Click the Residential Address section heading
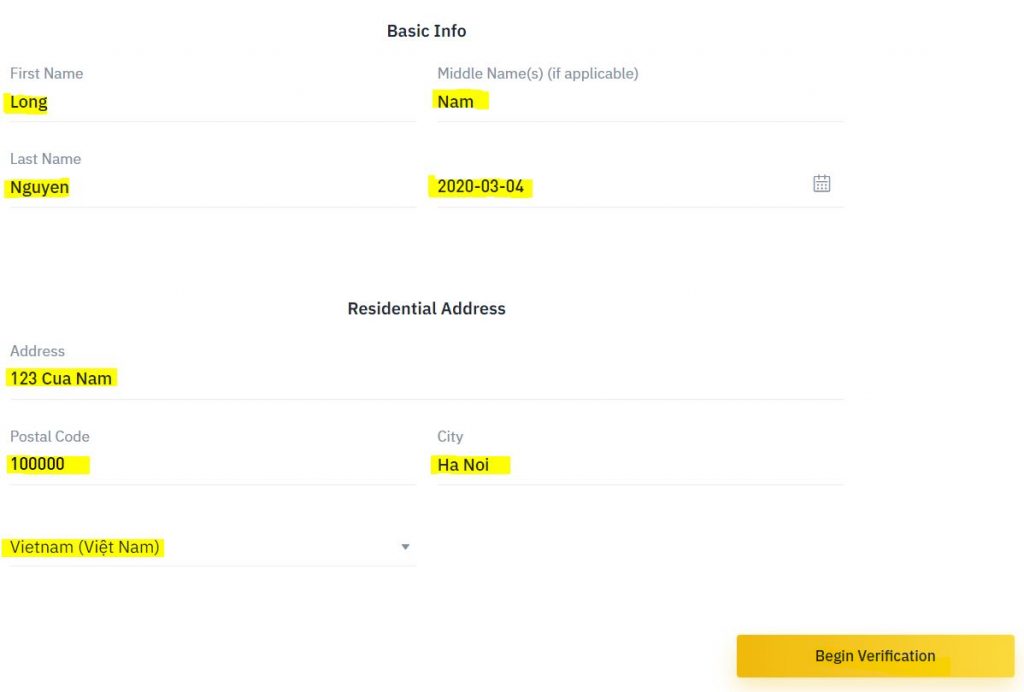This screenshot has width=1024, height=692. (426, 308)
